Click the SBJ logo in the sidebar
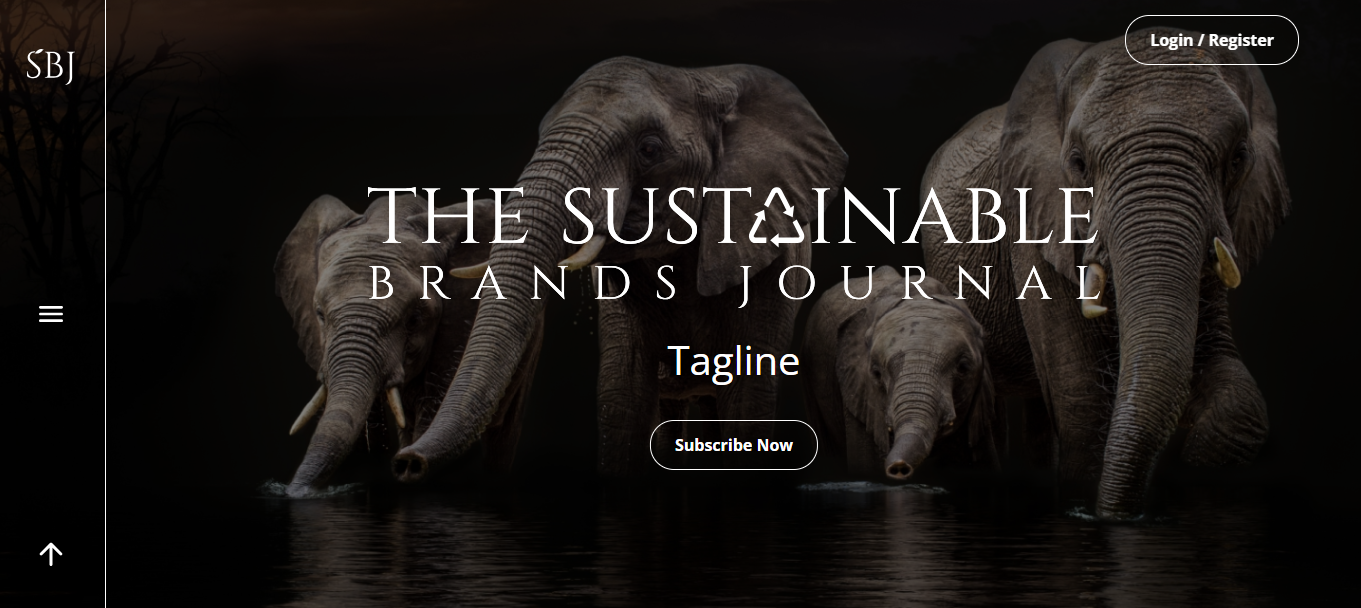 pyautogui.click(x=50, y=66)
